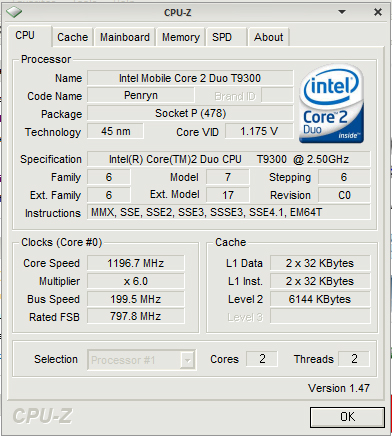The image size is (392, 436).
Task: Click the empty Level 3 cache field
Action: coord(320,316)
